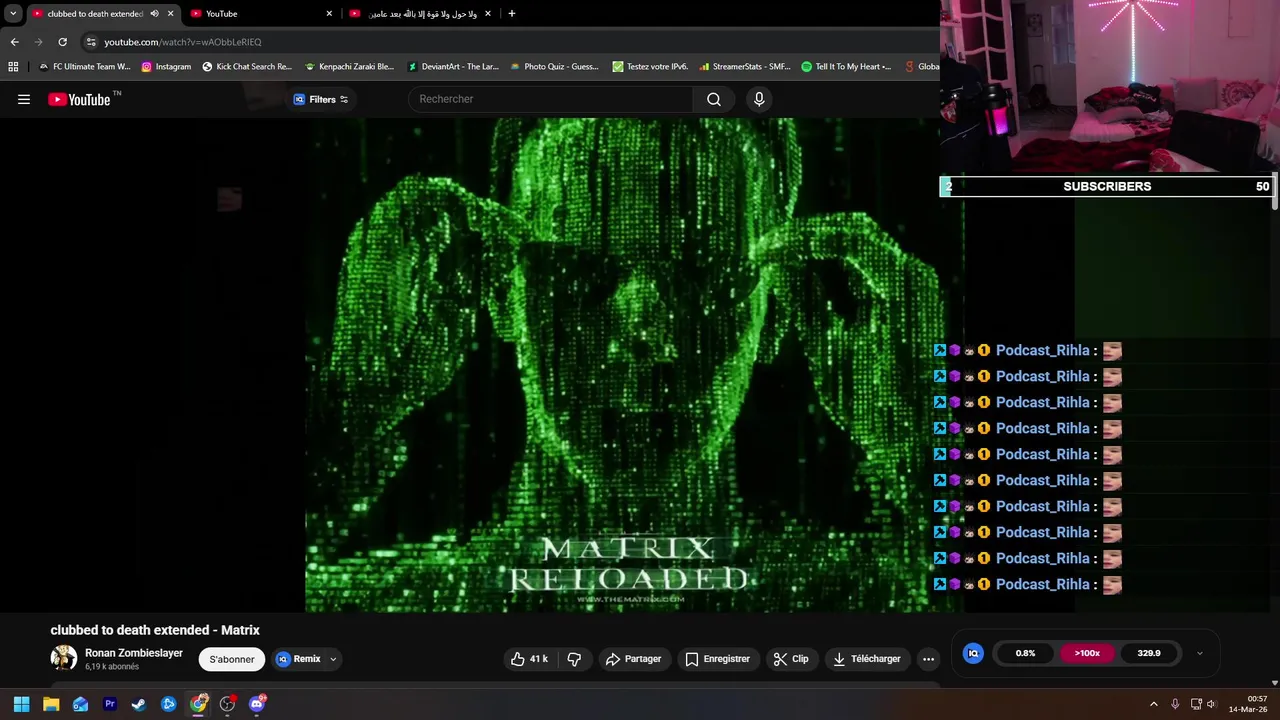
Task: Open the apps grid in bookmarks bar
Action: click(13, 67)
